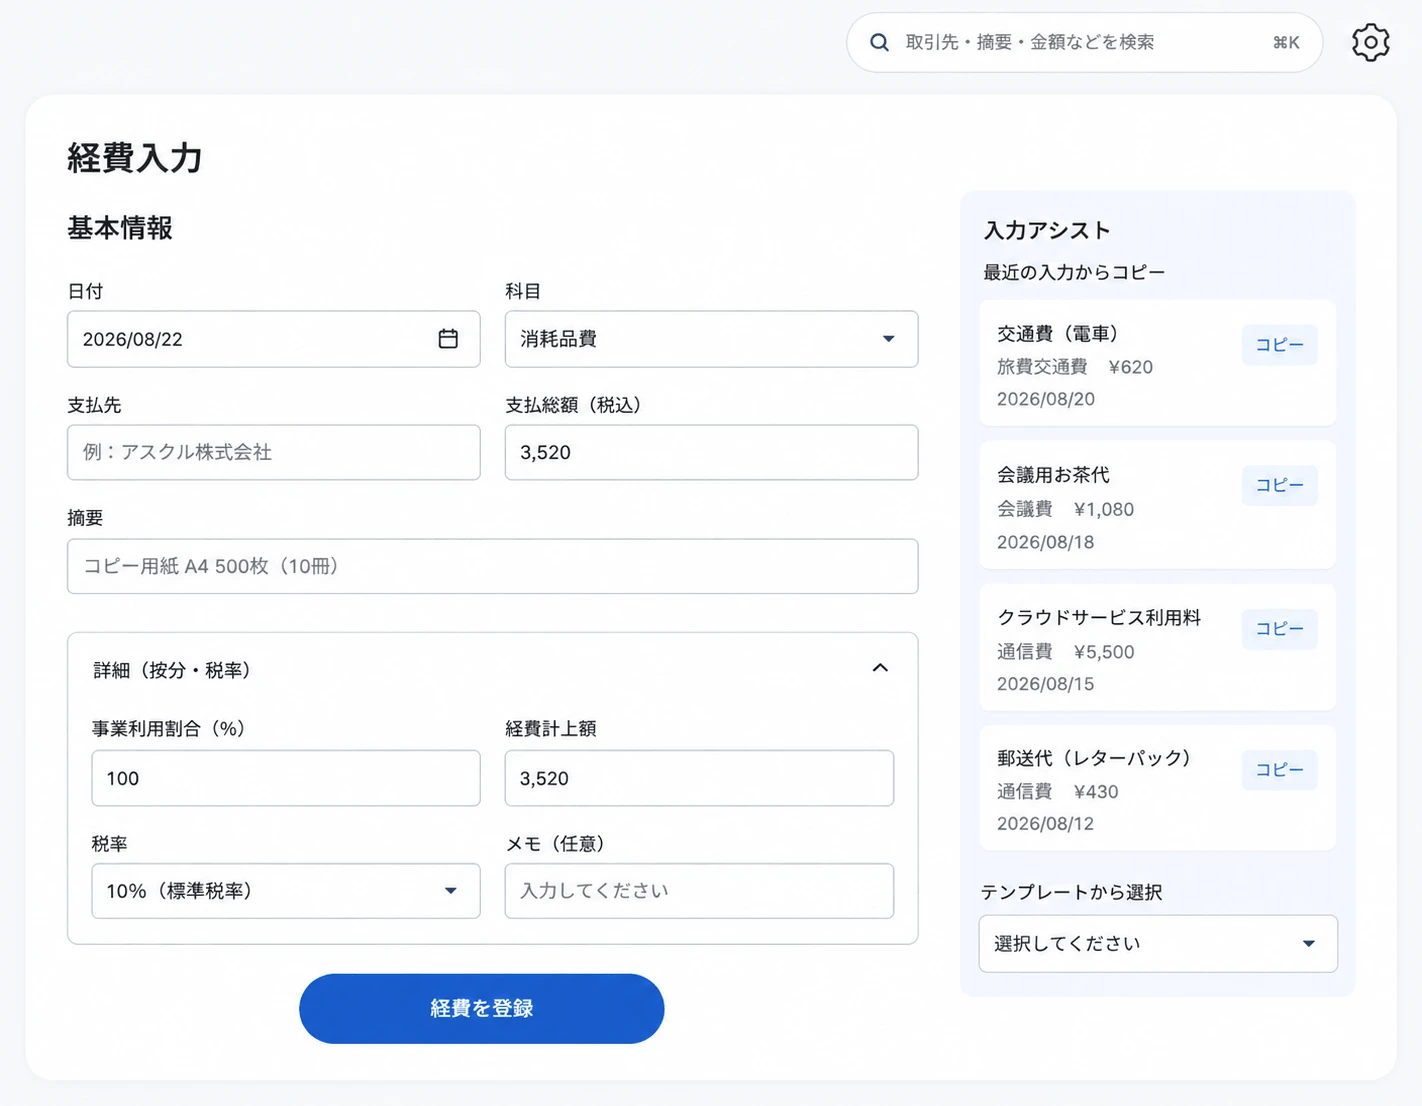Click the date 2026/08/12 in assist list
Screen dimensions: 1422x1106
click(1045, 824)
